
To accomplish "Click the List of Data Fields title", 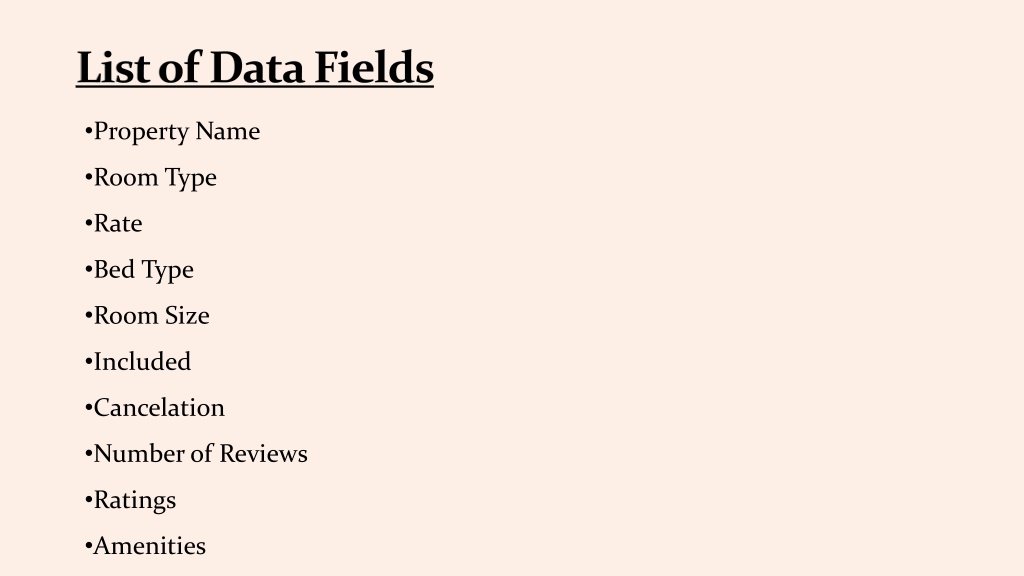I will [x=255, y=67].
